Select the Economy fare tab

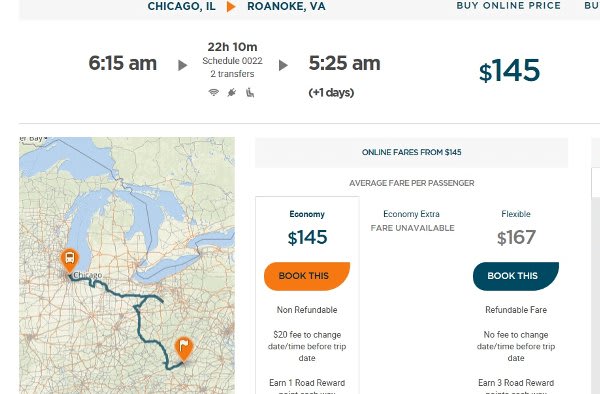pyautogui.click(x=307, y=214)
